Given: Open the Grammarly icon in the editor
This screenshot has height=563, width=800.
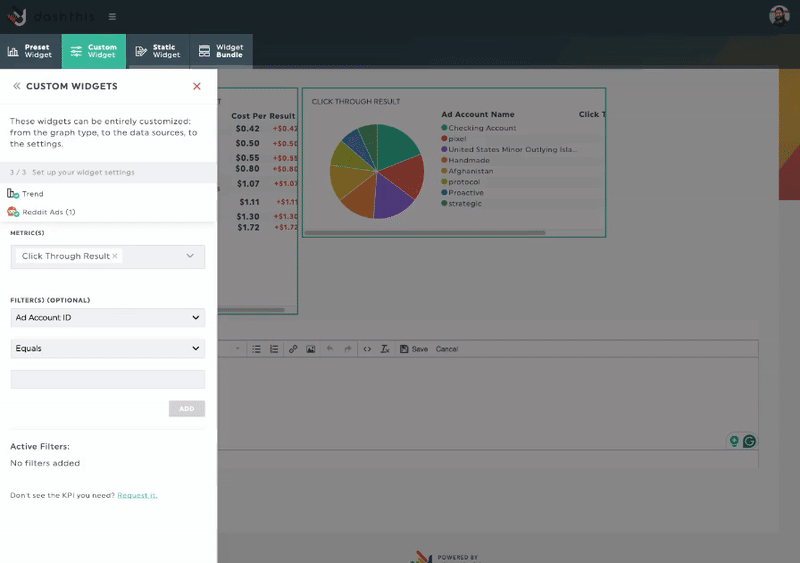Looking at the screenshot, I should tap(748, 441).
